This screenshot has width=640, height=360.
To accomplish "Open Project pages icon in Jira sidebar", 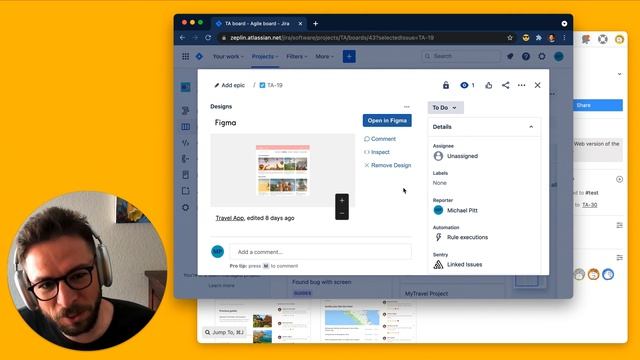I will click(185, 175).
